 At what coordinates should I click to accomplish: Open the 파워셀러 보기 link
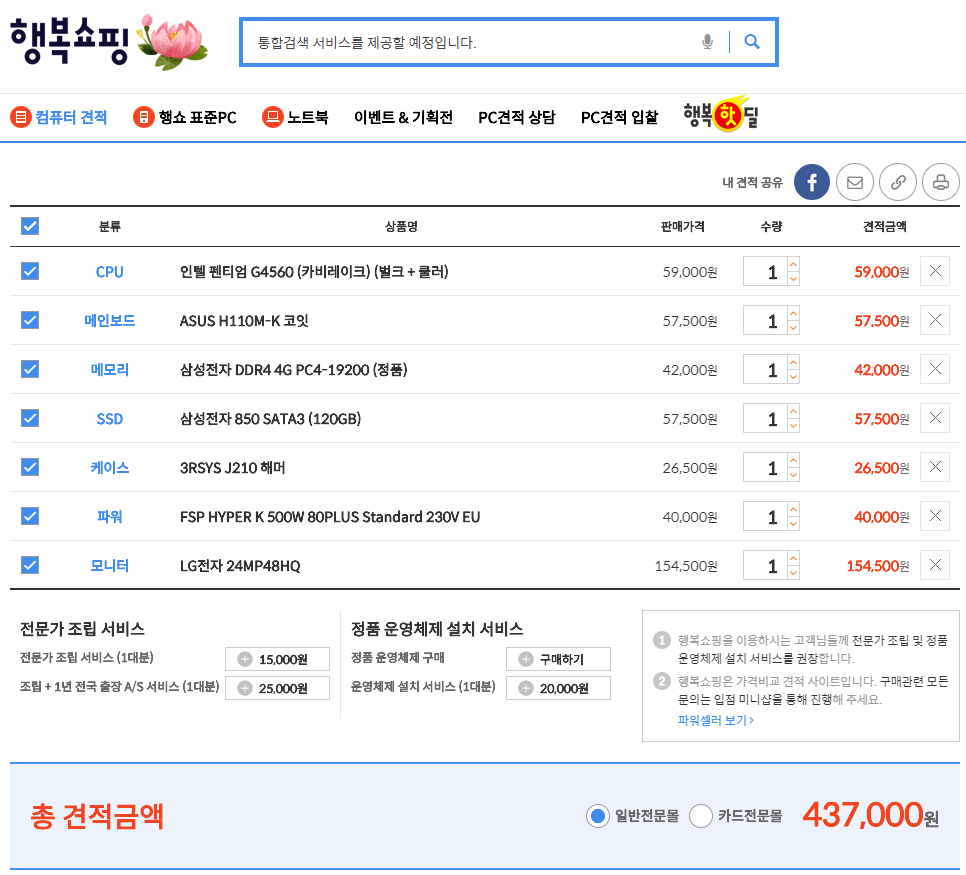715,720
